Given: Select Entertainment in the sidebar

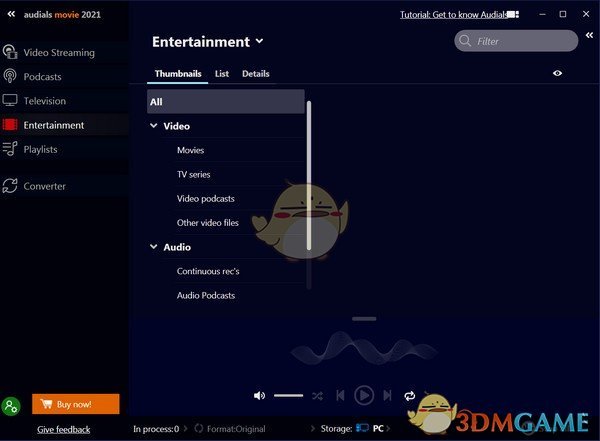Looking at the screenshot, I should tap(64, 125).
